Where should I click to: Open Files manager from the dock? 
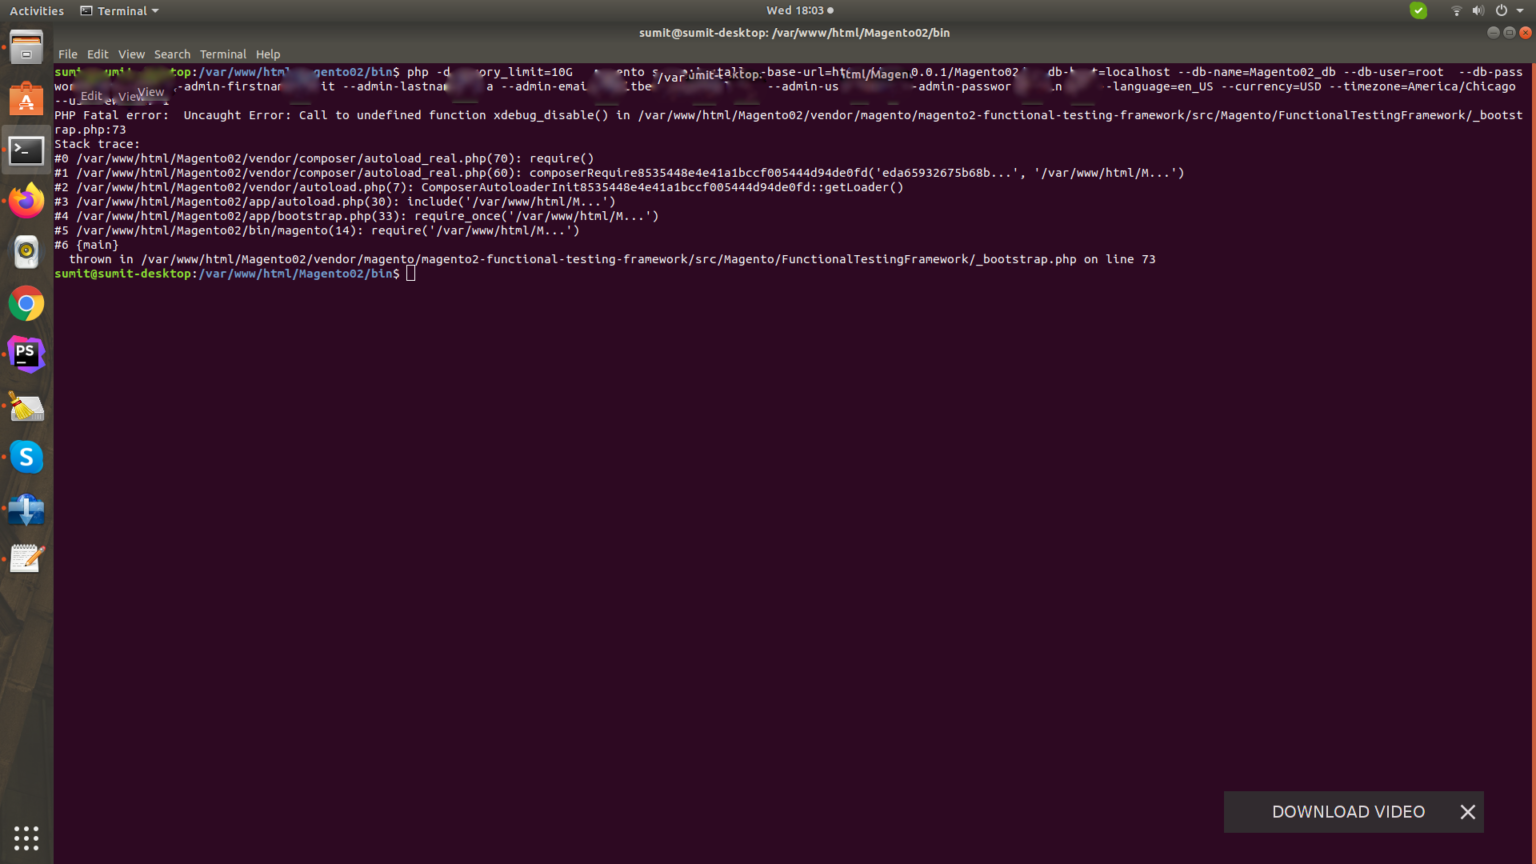(x=26, y=47)
